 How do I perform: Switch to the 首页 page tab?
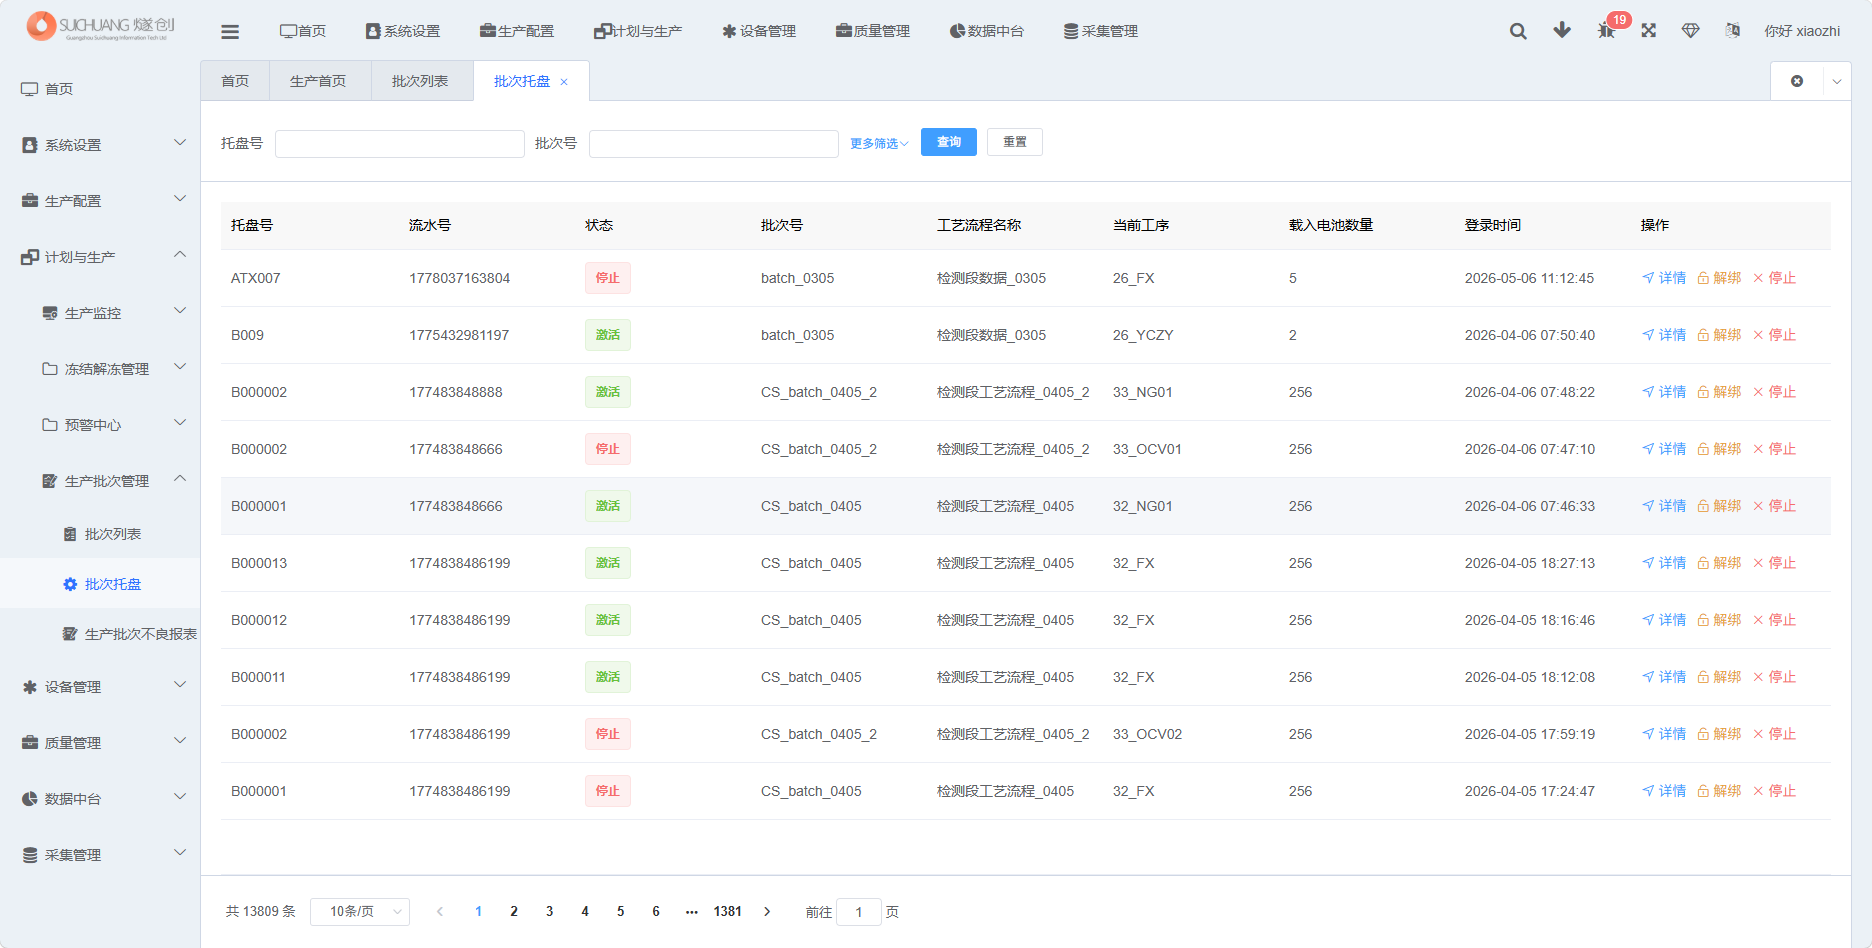pos(235,81)
